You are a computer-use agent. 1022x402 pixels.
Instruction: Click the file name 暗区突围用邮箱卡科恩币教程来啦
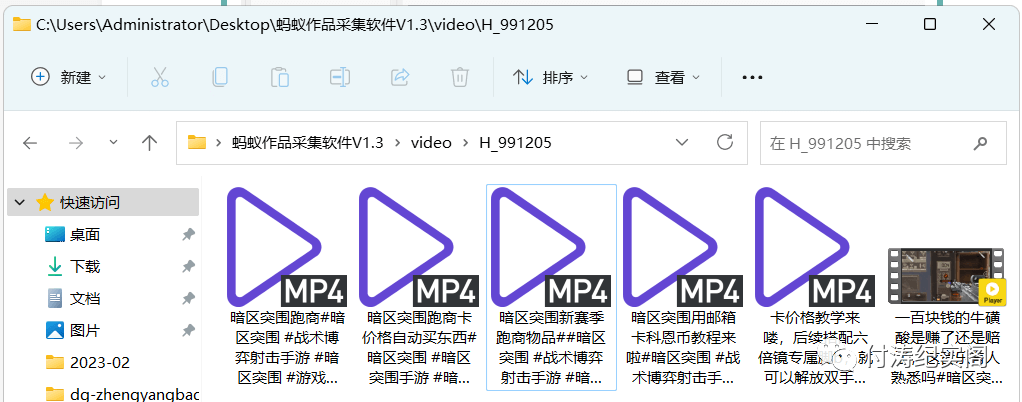(684, 348)
